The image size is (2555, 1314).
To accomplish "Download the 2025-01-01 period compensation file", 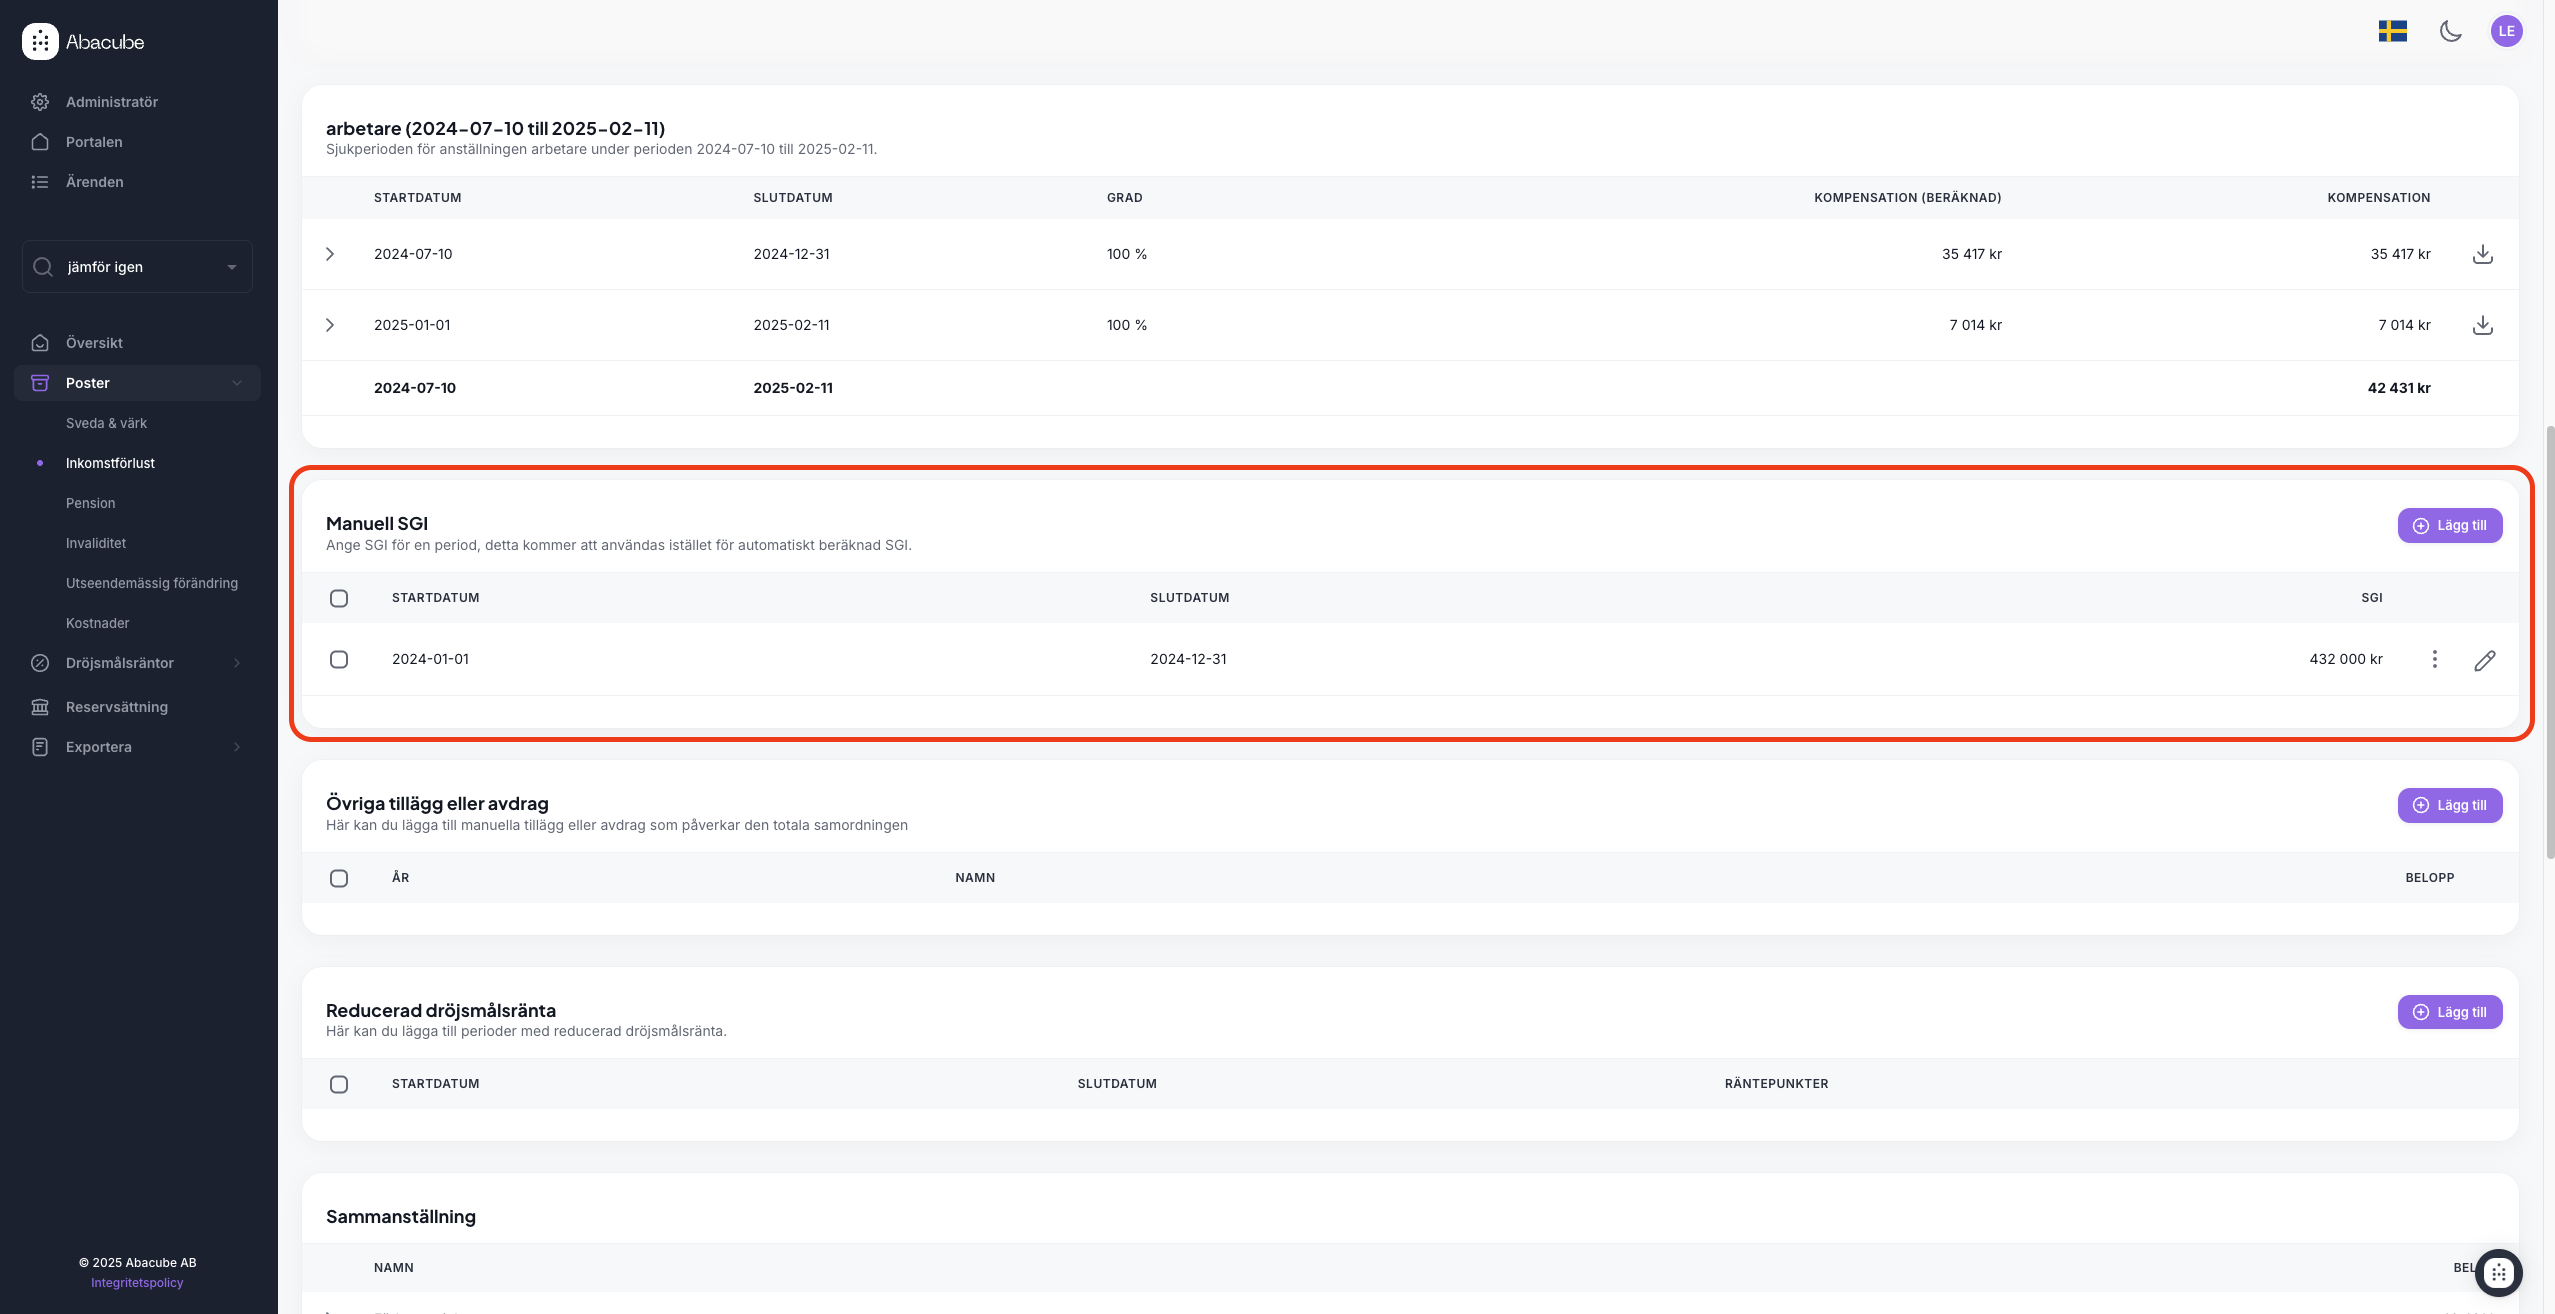I will [2482, 325].
